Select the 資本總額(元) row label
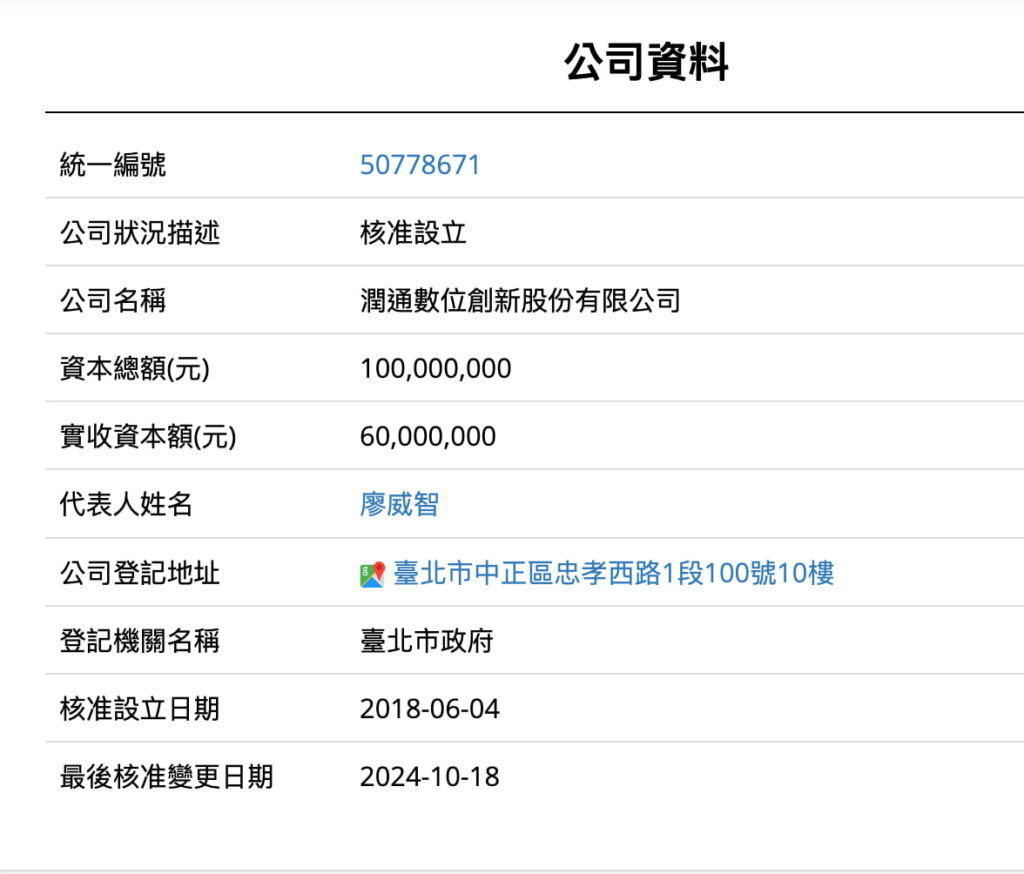 click(132, 368)
